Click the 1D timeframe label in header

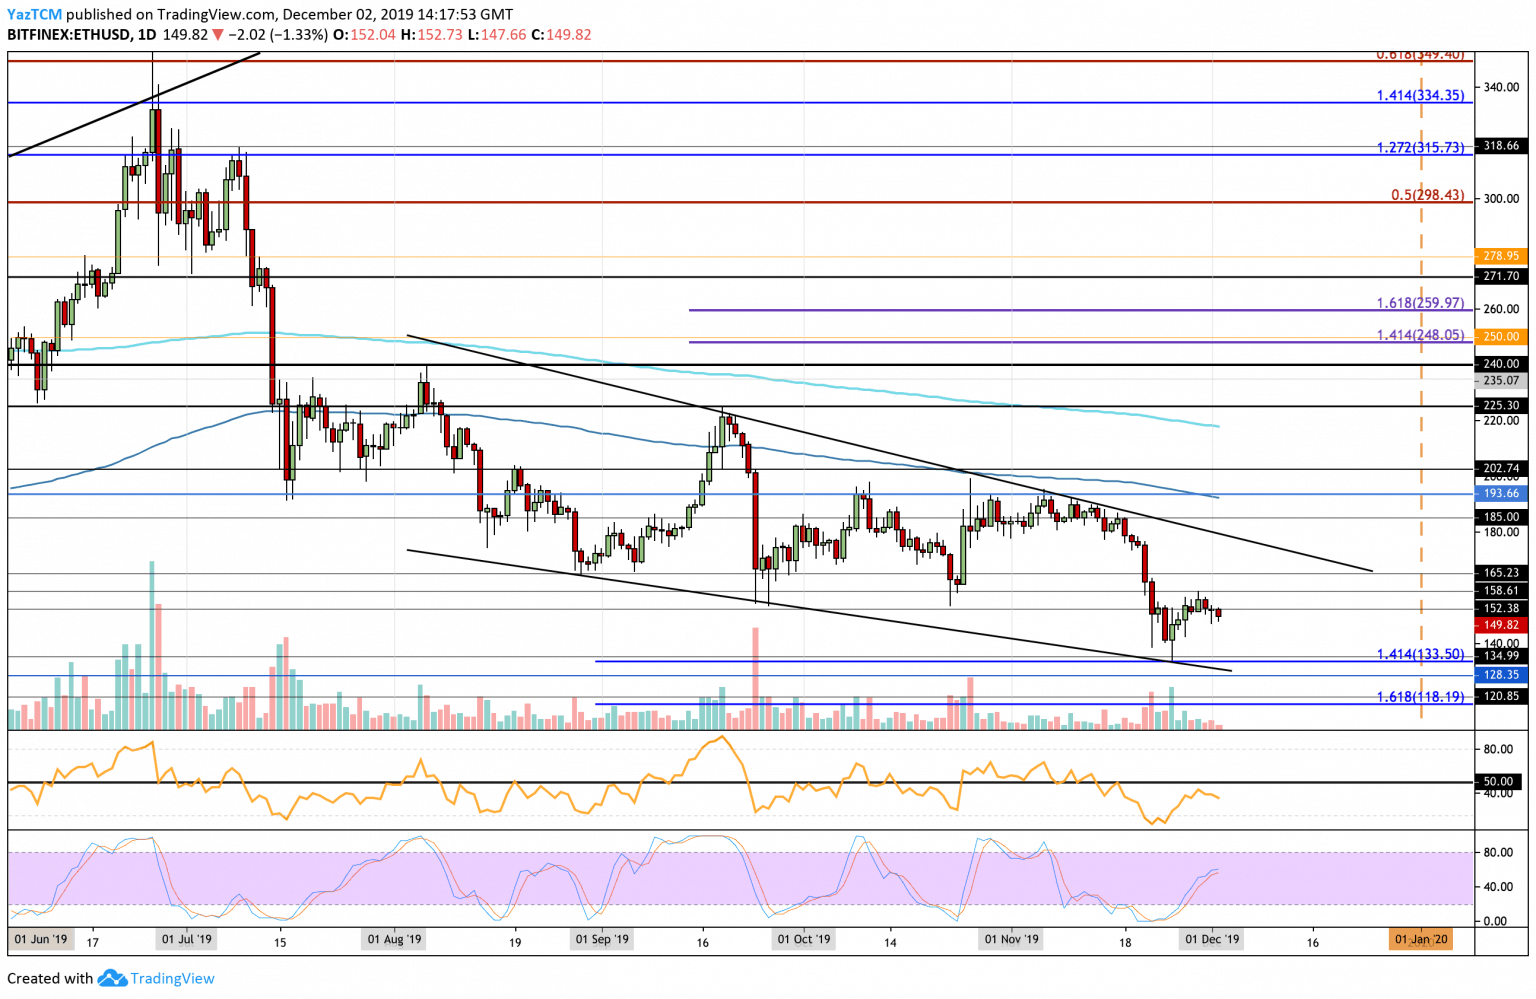coord(147,34)
